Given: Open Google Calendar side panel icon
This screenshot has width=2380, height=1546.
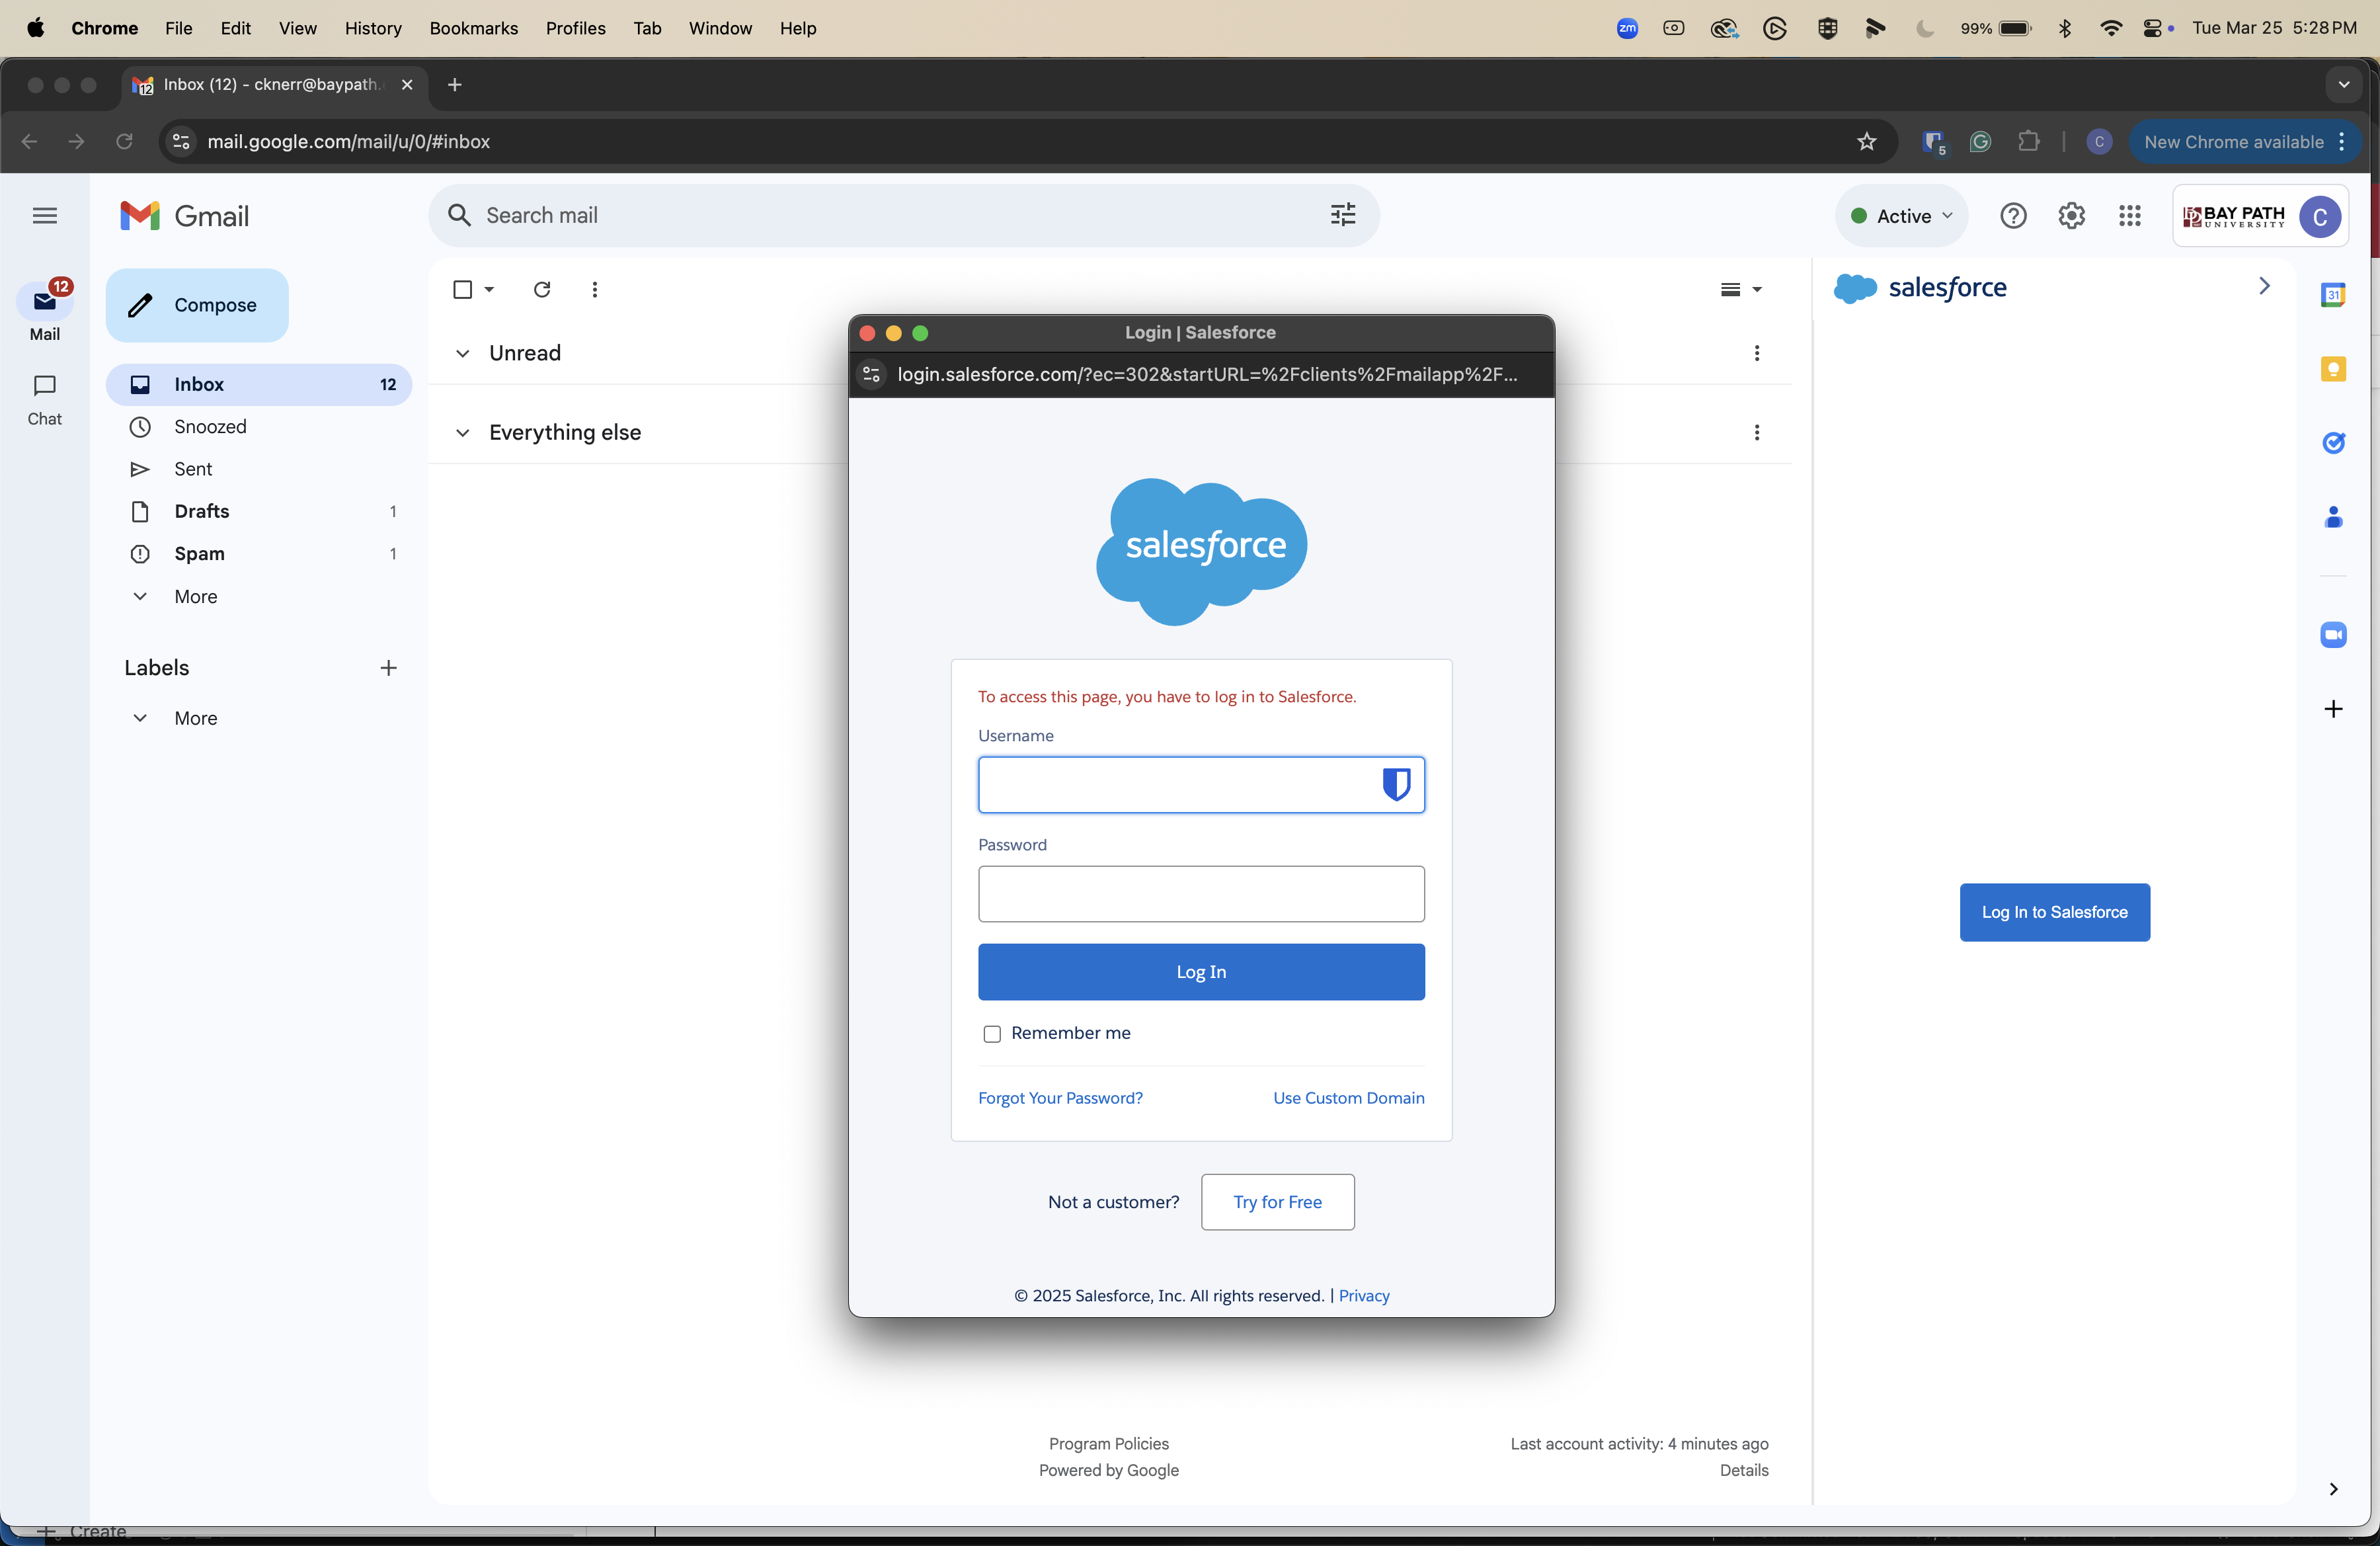Looking at the screenshot, I should pos(2333,295).
